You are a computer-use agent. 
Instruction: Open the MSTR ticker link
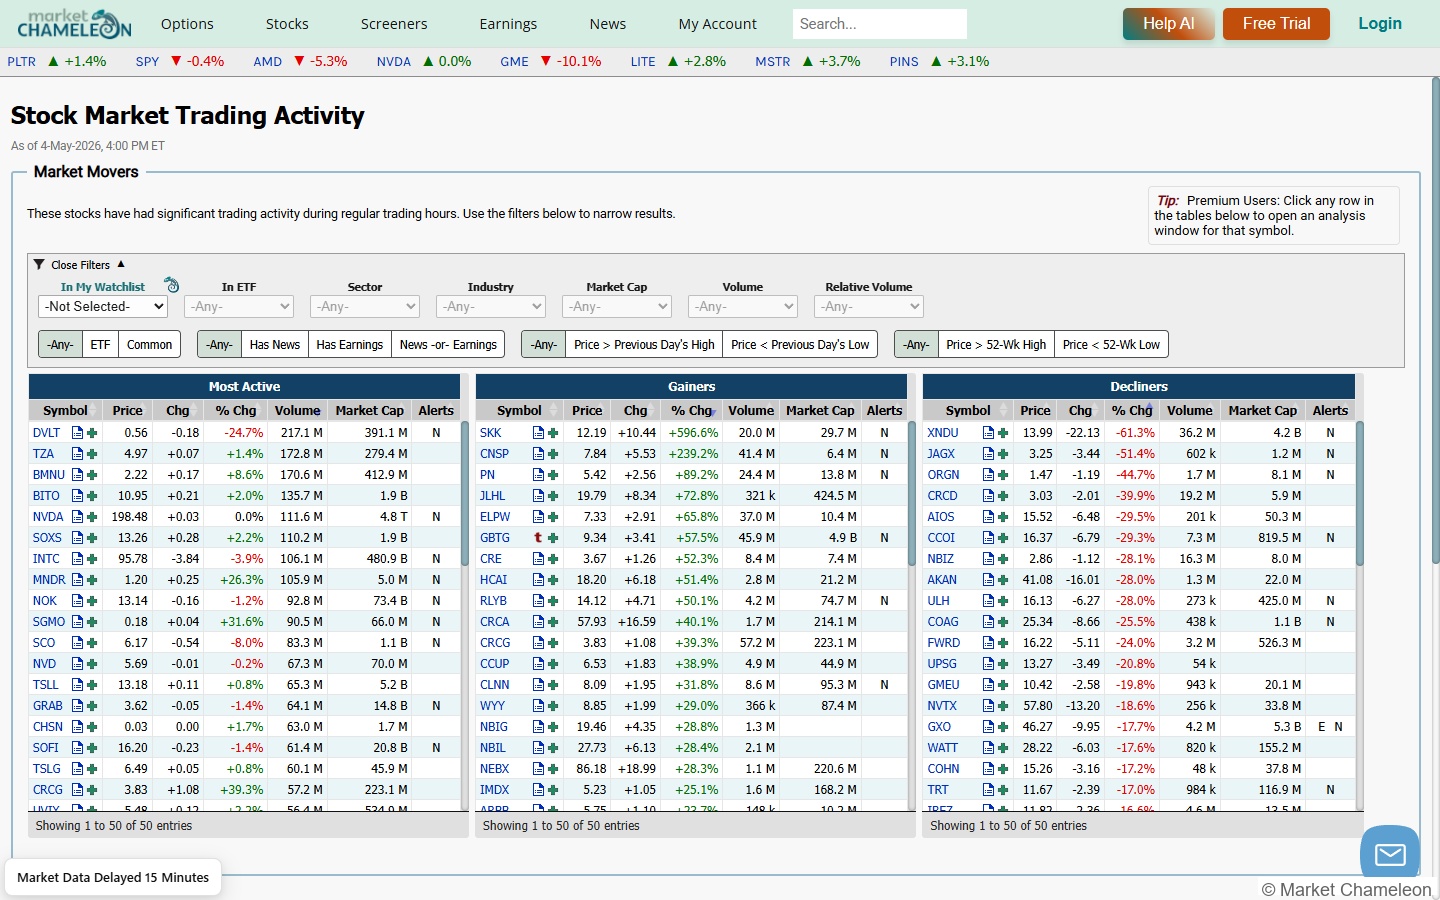tap(772, 62)
